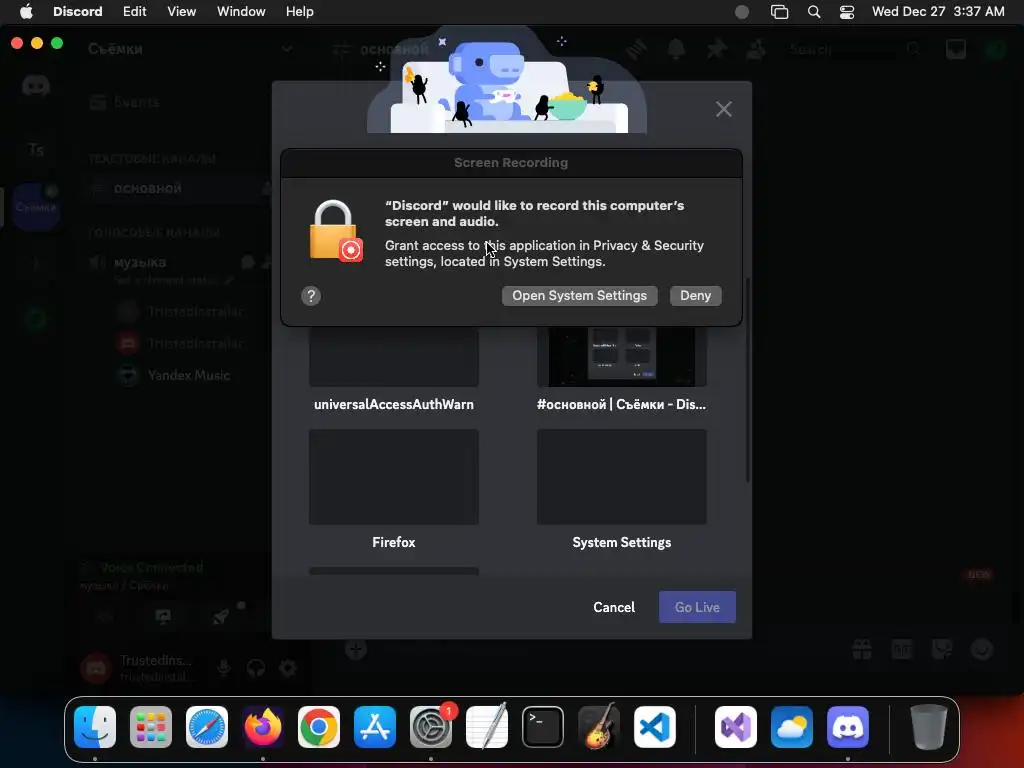Screen dimensions: 1024x768
Task: Launch Safari from the Dock
Action: point(207,727)
